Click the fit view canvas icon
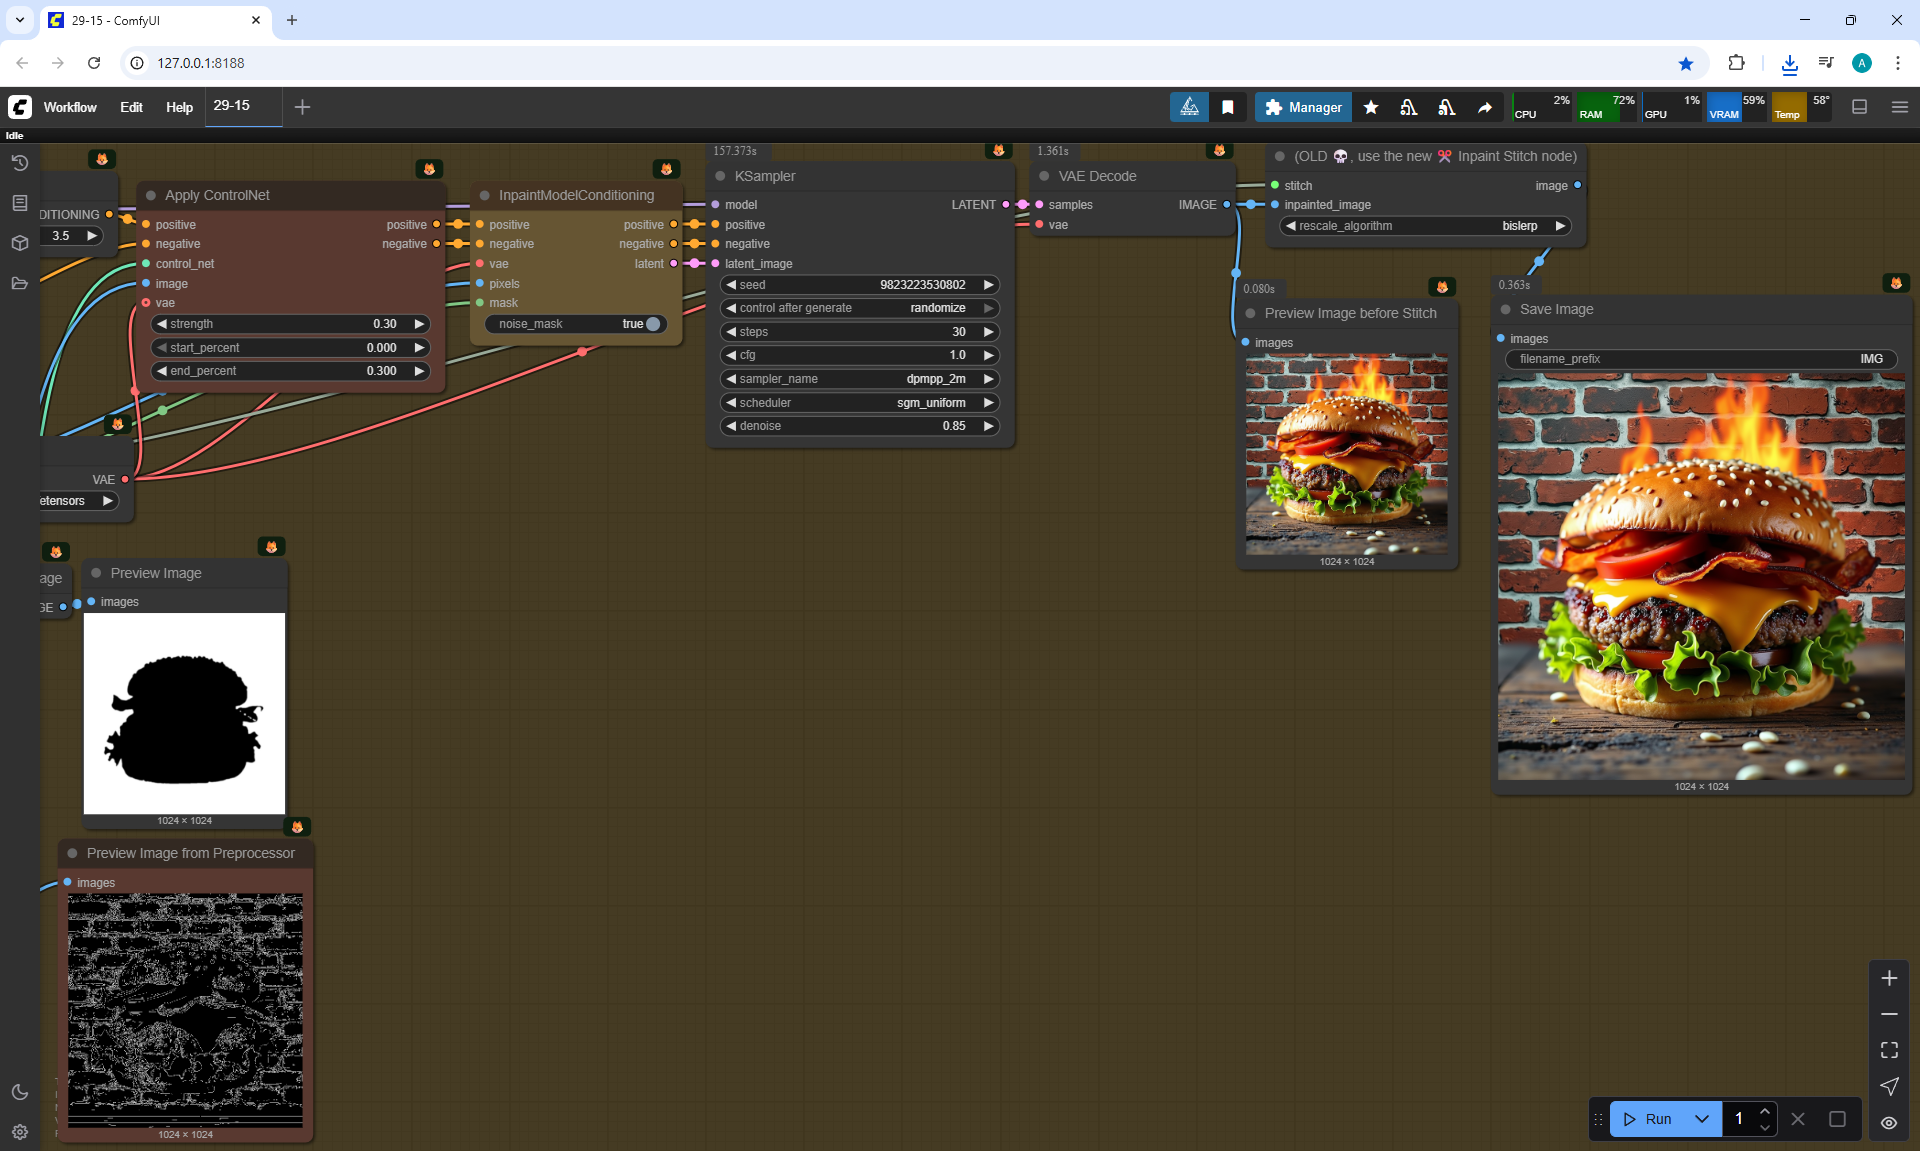 click(x=1889, y=1050)
